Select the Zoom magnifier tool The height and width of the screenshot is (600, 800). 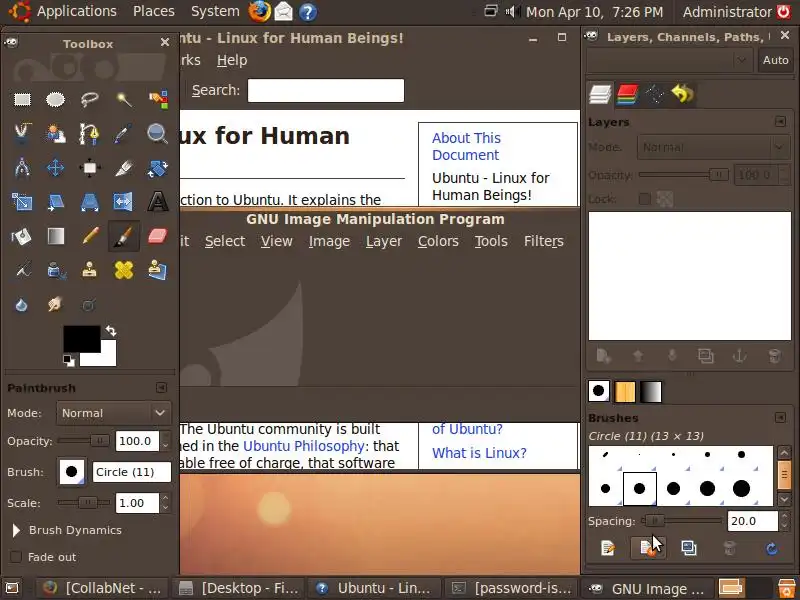pyautogui.click(x=158, y=134)
